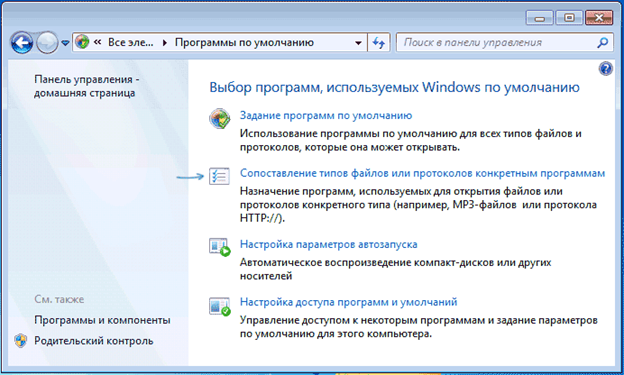Click the refresh button in address bar
Image resolution: width=624 pixels, height=375 pixels.
378,42
